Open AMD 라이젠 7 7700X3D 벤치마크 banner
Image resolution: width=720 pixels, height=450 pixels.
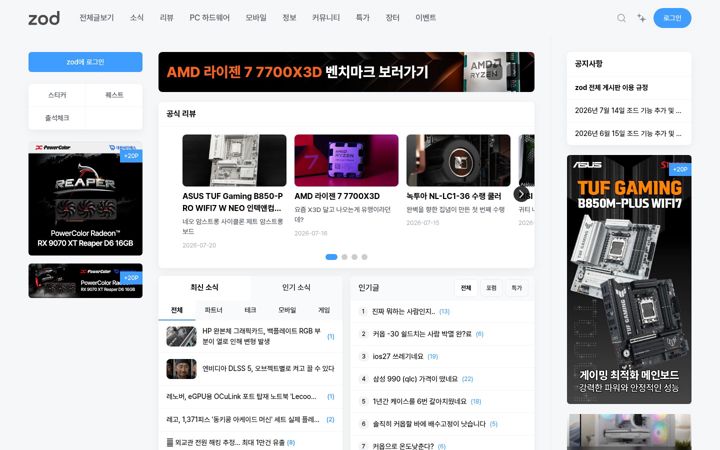(346, 72)
